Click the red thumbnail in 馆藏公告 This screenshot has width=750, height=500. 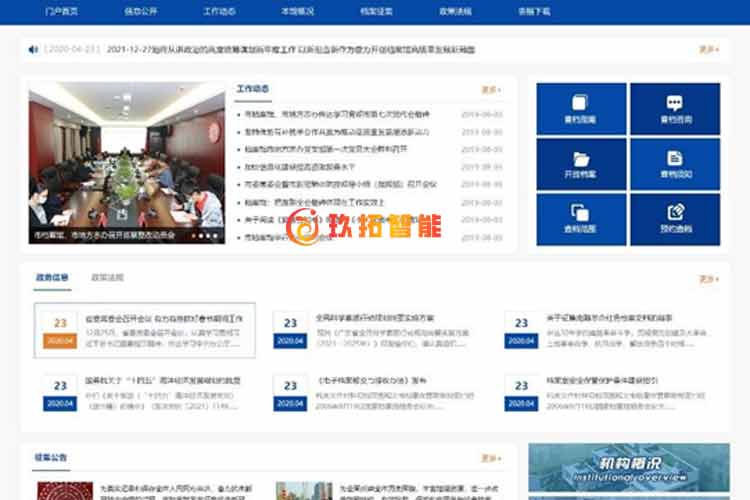tap(65, 491)
